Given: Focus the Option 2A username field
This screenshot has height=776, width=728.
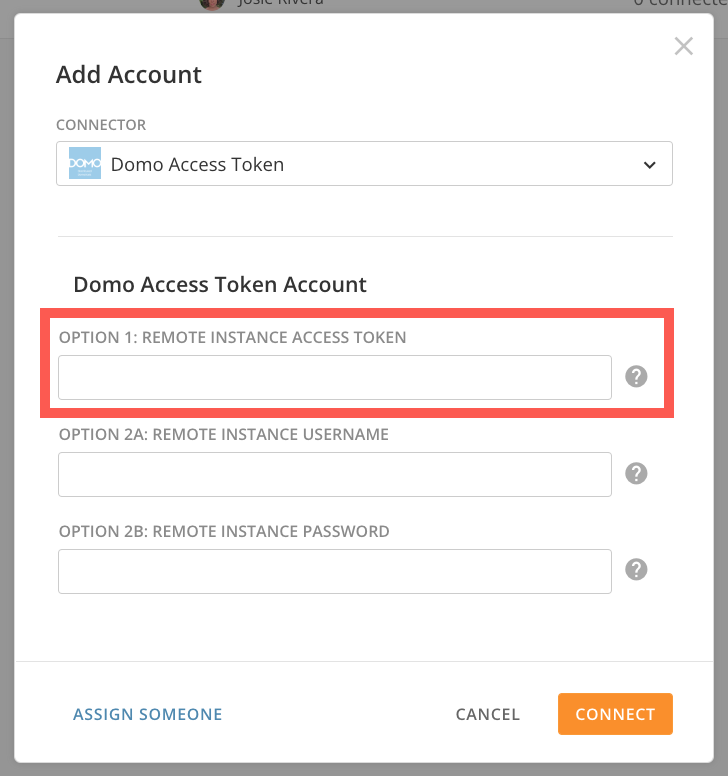Looking at the screenshot, I should pos(334,474).
